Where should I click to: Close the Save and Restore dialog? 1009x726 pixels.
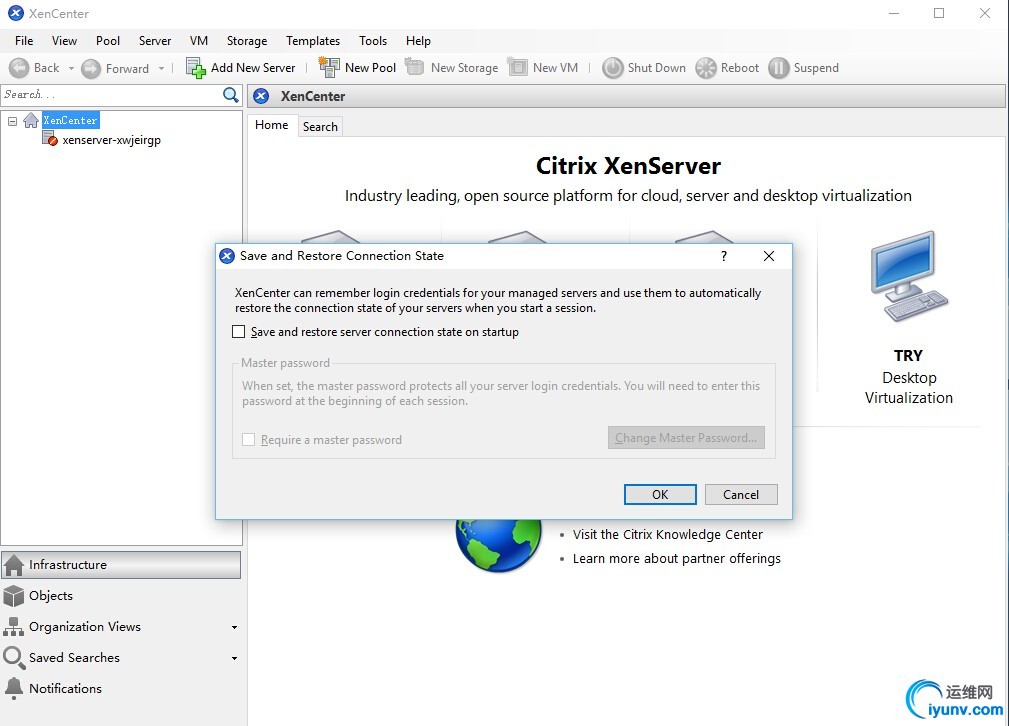[769, 256]
